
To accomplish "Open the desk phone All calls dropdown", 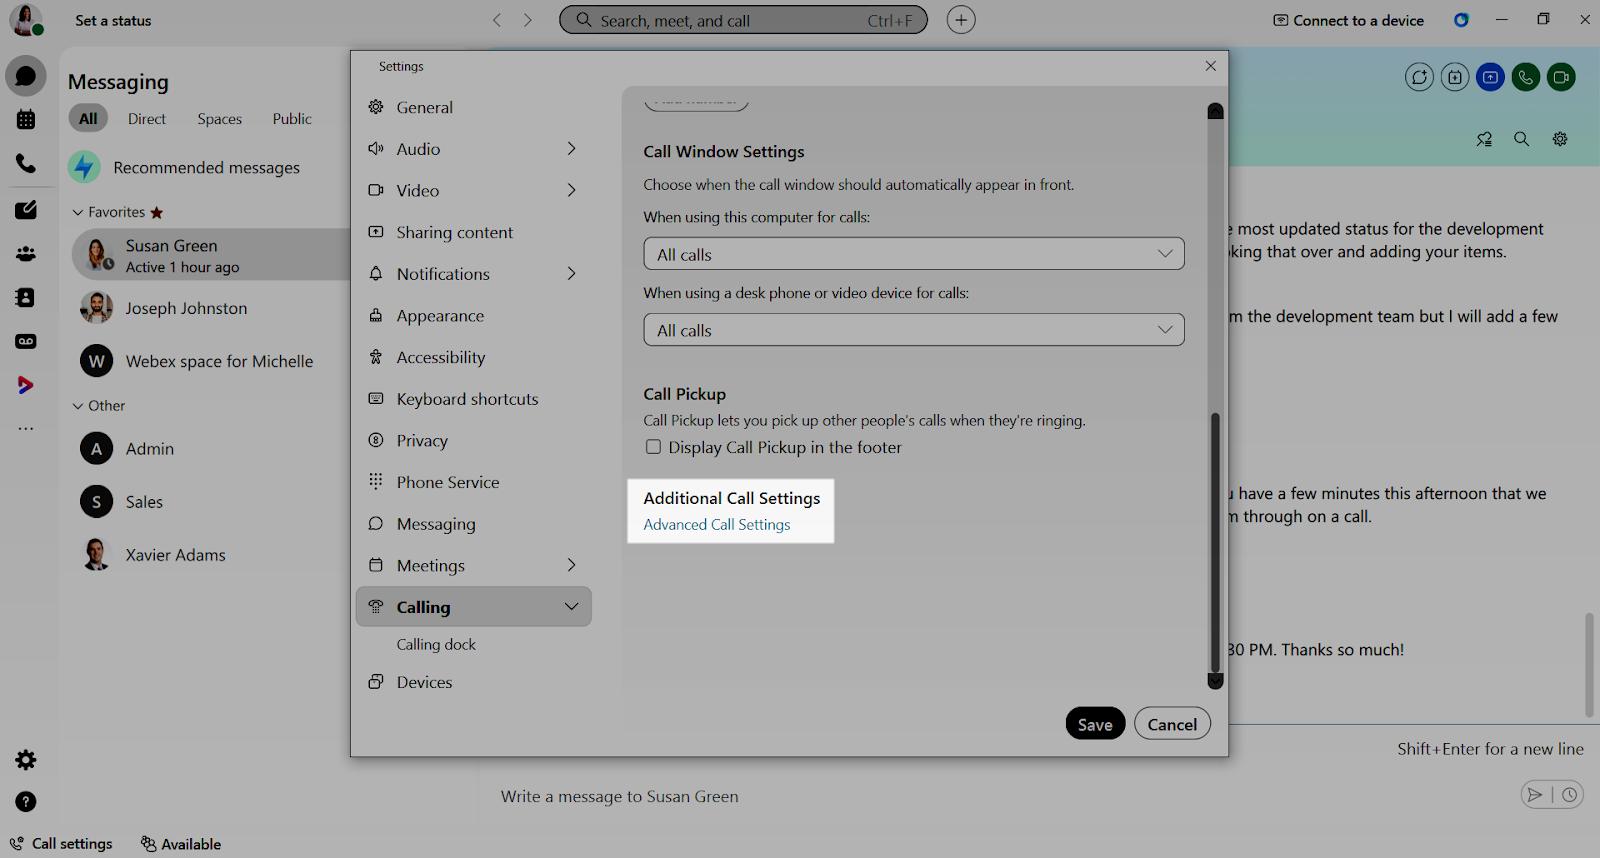I will click(x=914, y=330).
